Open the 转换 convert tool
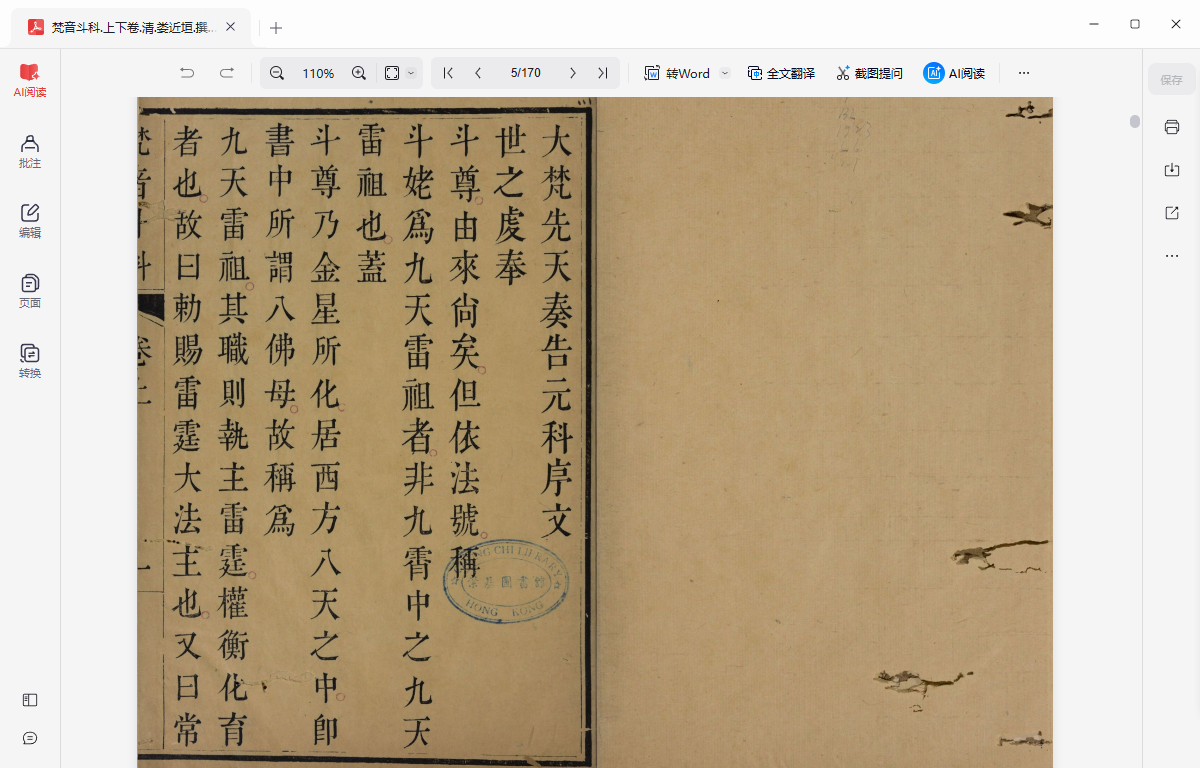Screen dimensions: 1200x768 30,362
